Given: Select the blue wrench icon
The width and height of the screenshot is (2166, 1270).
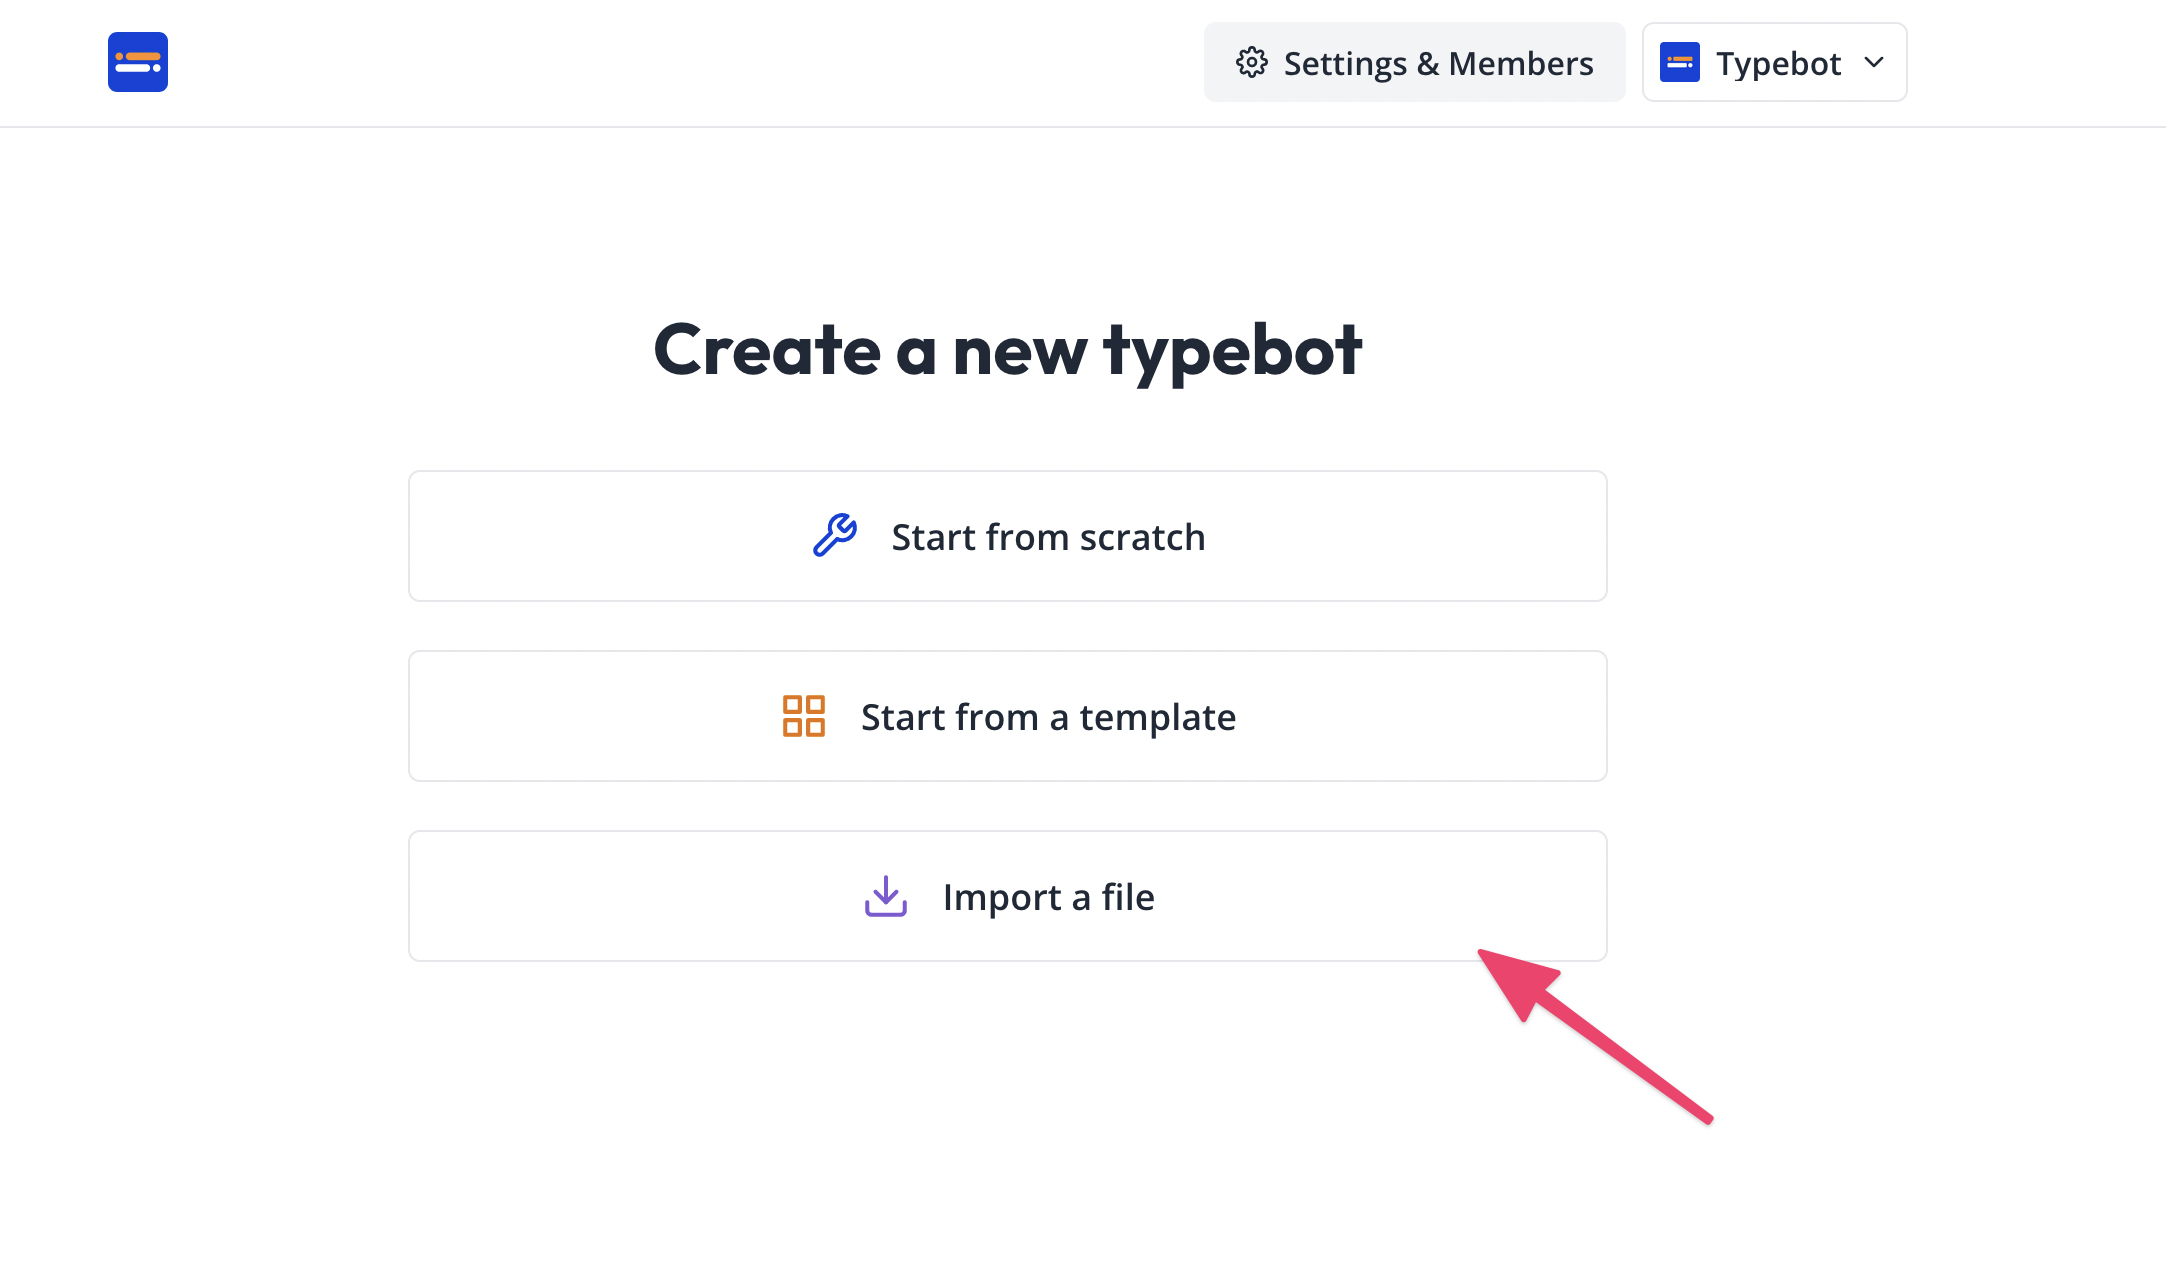Looking at the screenshot, I should (x=836, y=536).
